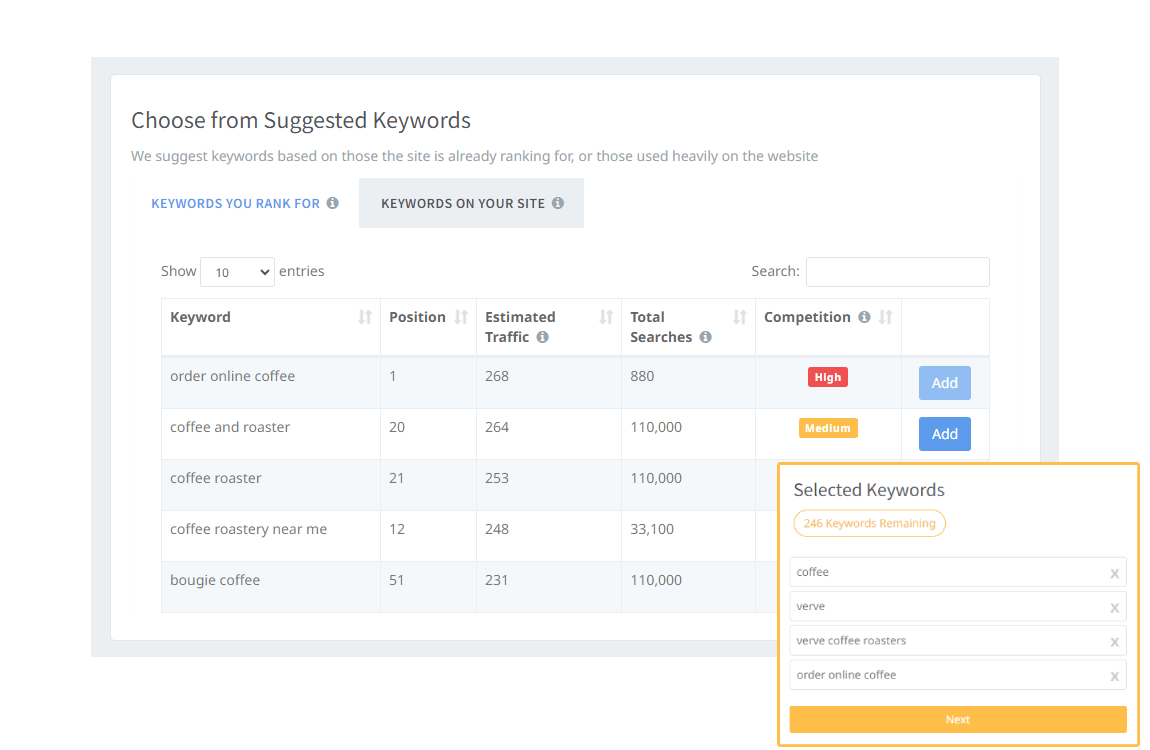Screen dimensions: 1150x750
Task: Sort by Estimated Traffic column arrows
Action: [x=606, y=317]
